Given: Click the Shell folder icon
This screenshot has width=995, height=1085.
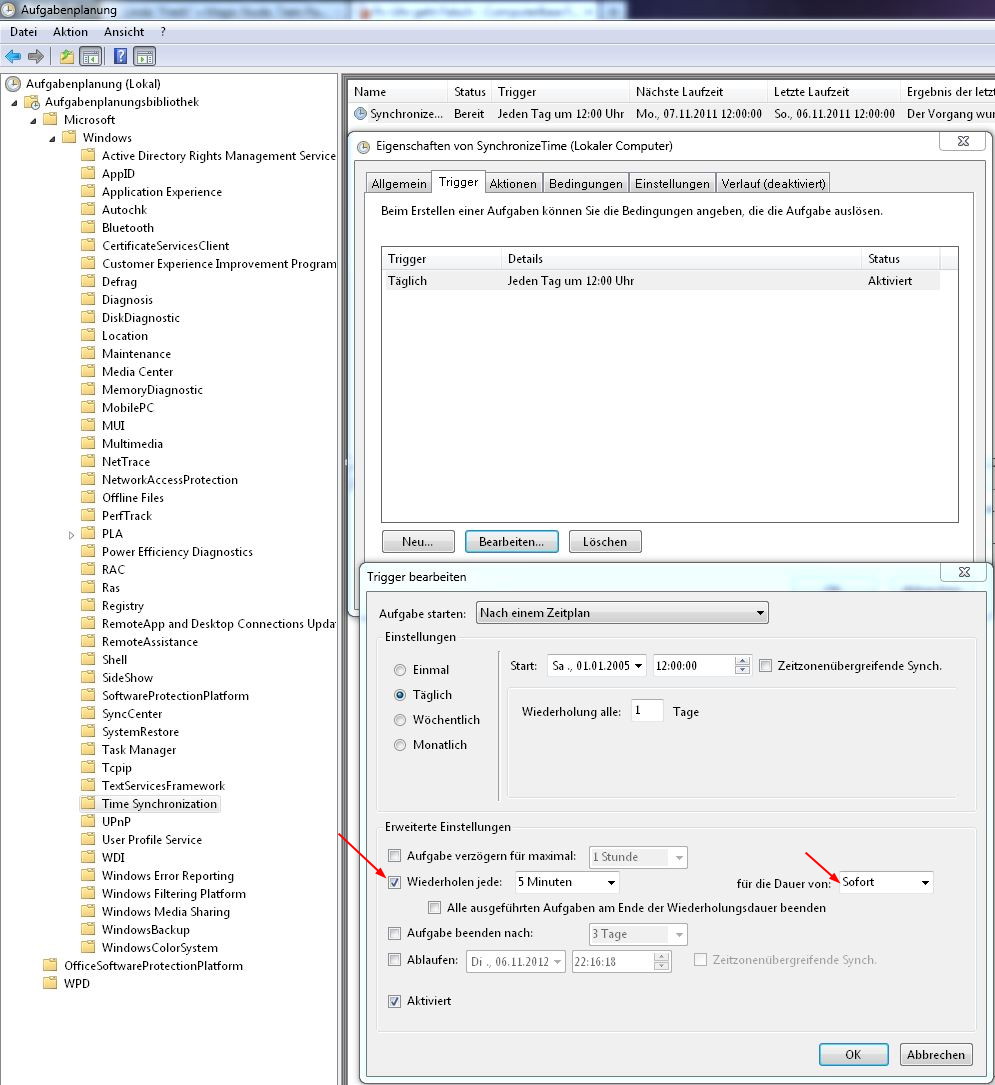Looking at the screenshot, I should pyautogui.click(x=88, y=659).
